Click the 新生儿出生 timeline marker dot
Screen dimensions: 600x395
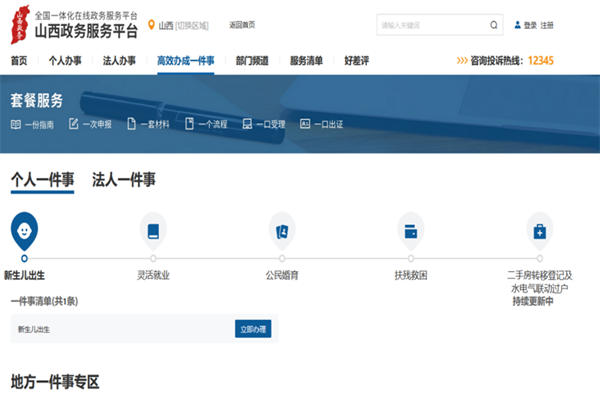24,258
